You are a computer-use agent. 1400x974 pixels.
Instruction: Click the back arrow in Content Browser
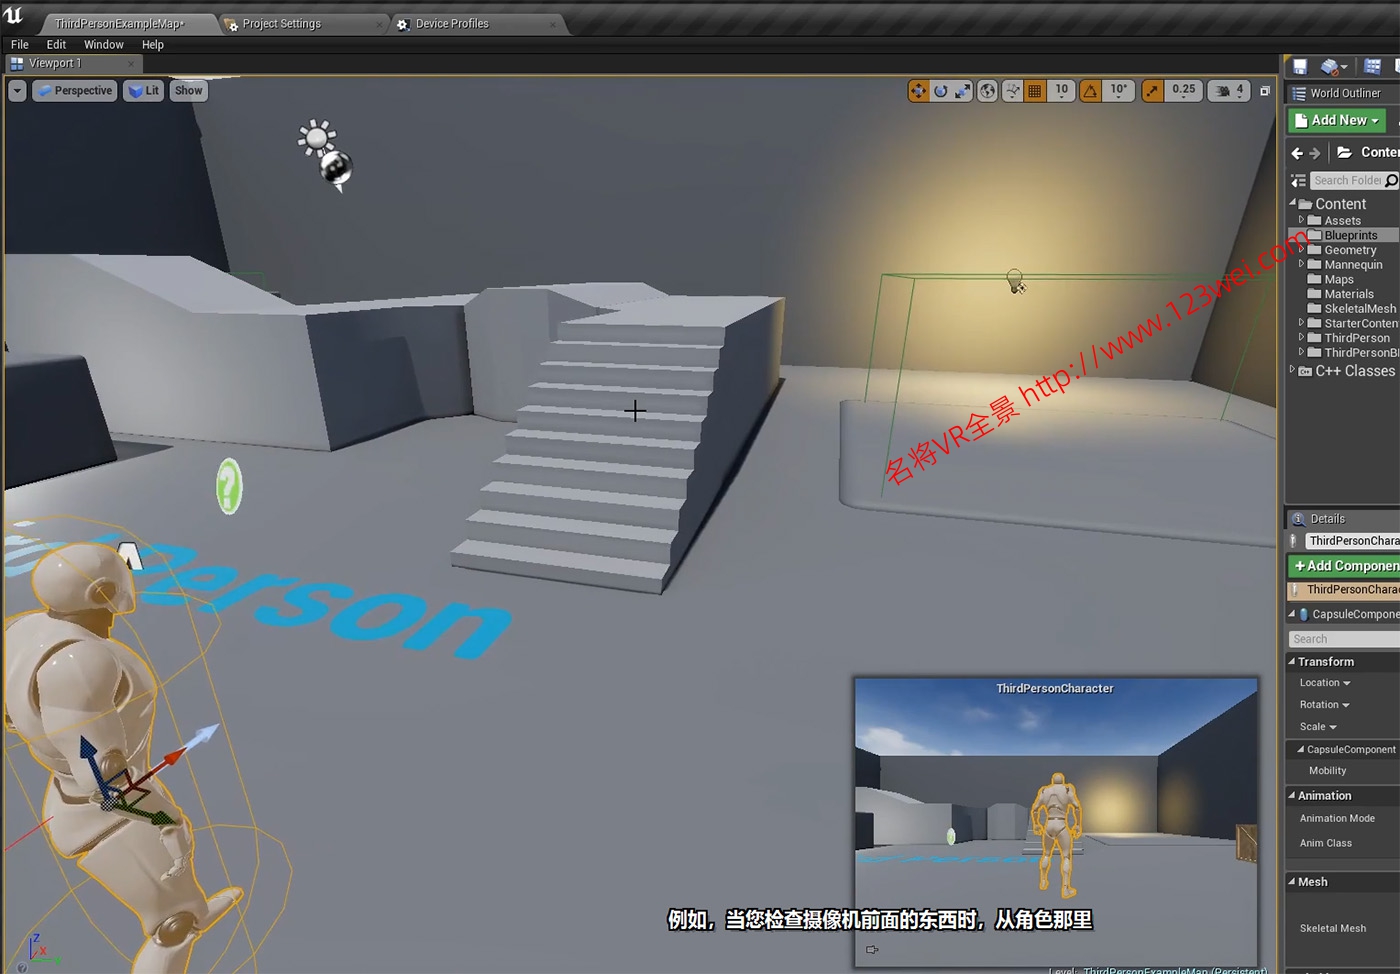[1297, 153]
